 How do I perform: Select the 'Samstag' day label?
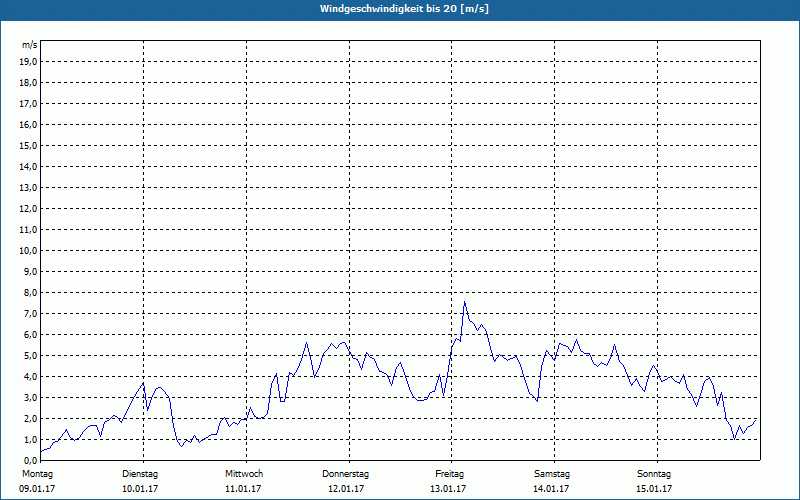pyautogui.click(x=552, y=474)
